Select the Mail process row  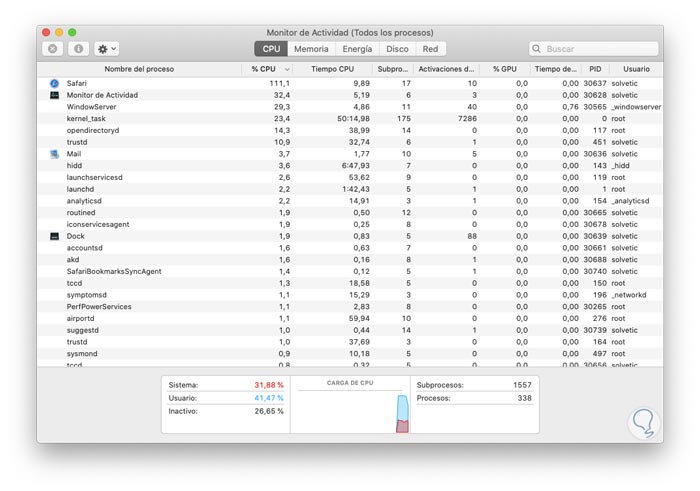click(x=350, y=154)
